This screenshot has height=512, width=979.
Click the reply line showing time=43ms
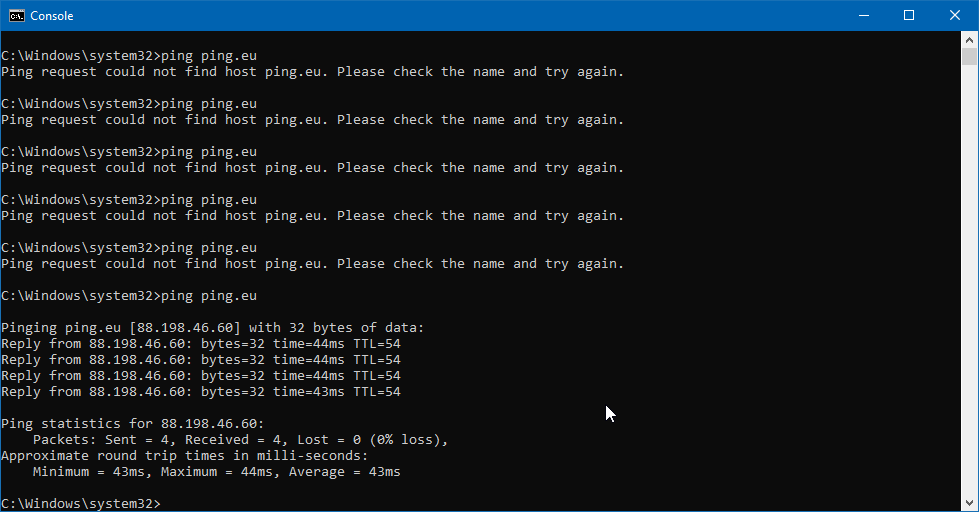[200, 391]
